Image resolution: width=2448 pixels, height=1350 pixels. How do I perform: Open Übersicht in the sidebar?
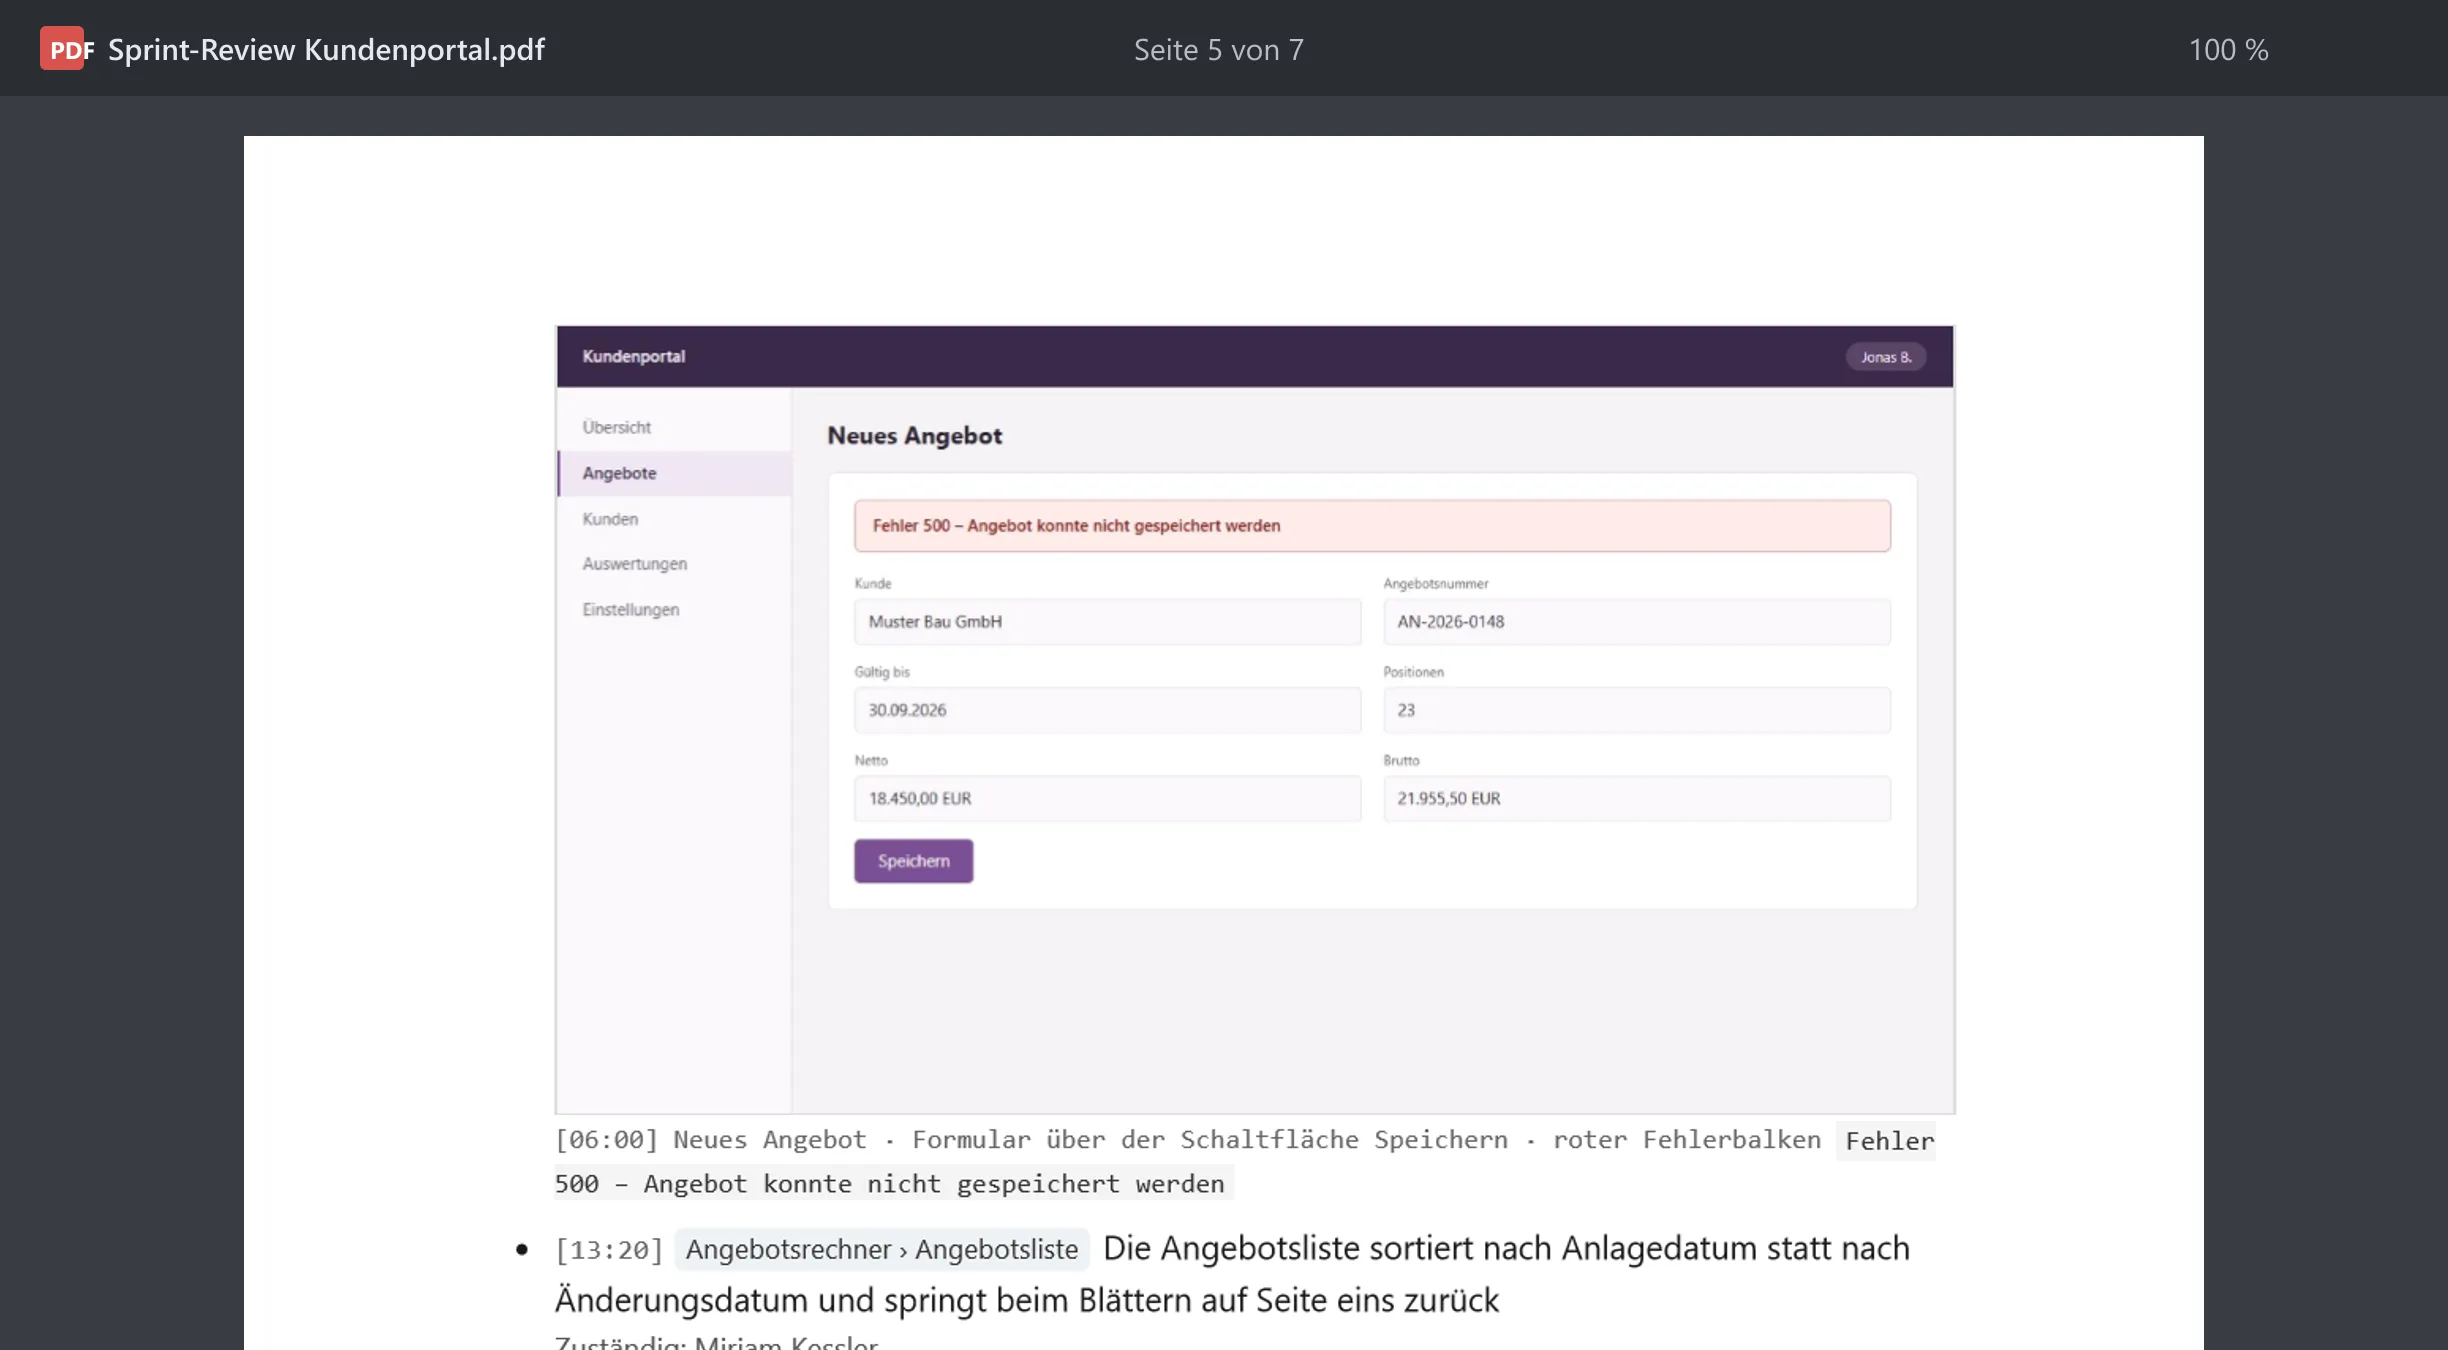(x=617, y=427)
